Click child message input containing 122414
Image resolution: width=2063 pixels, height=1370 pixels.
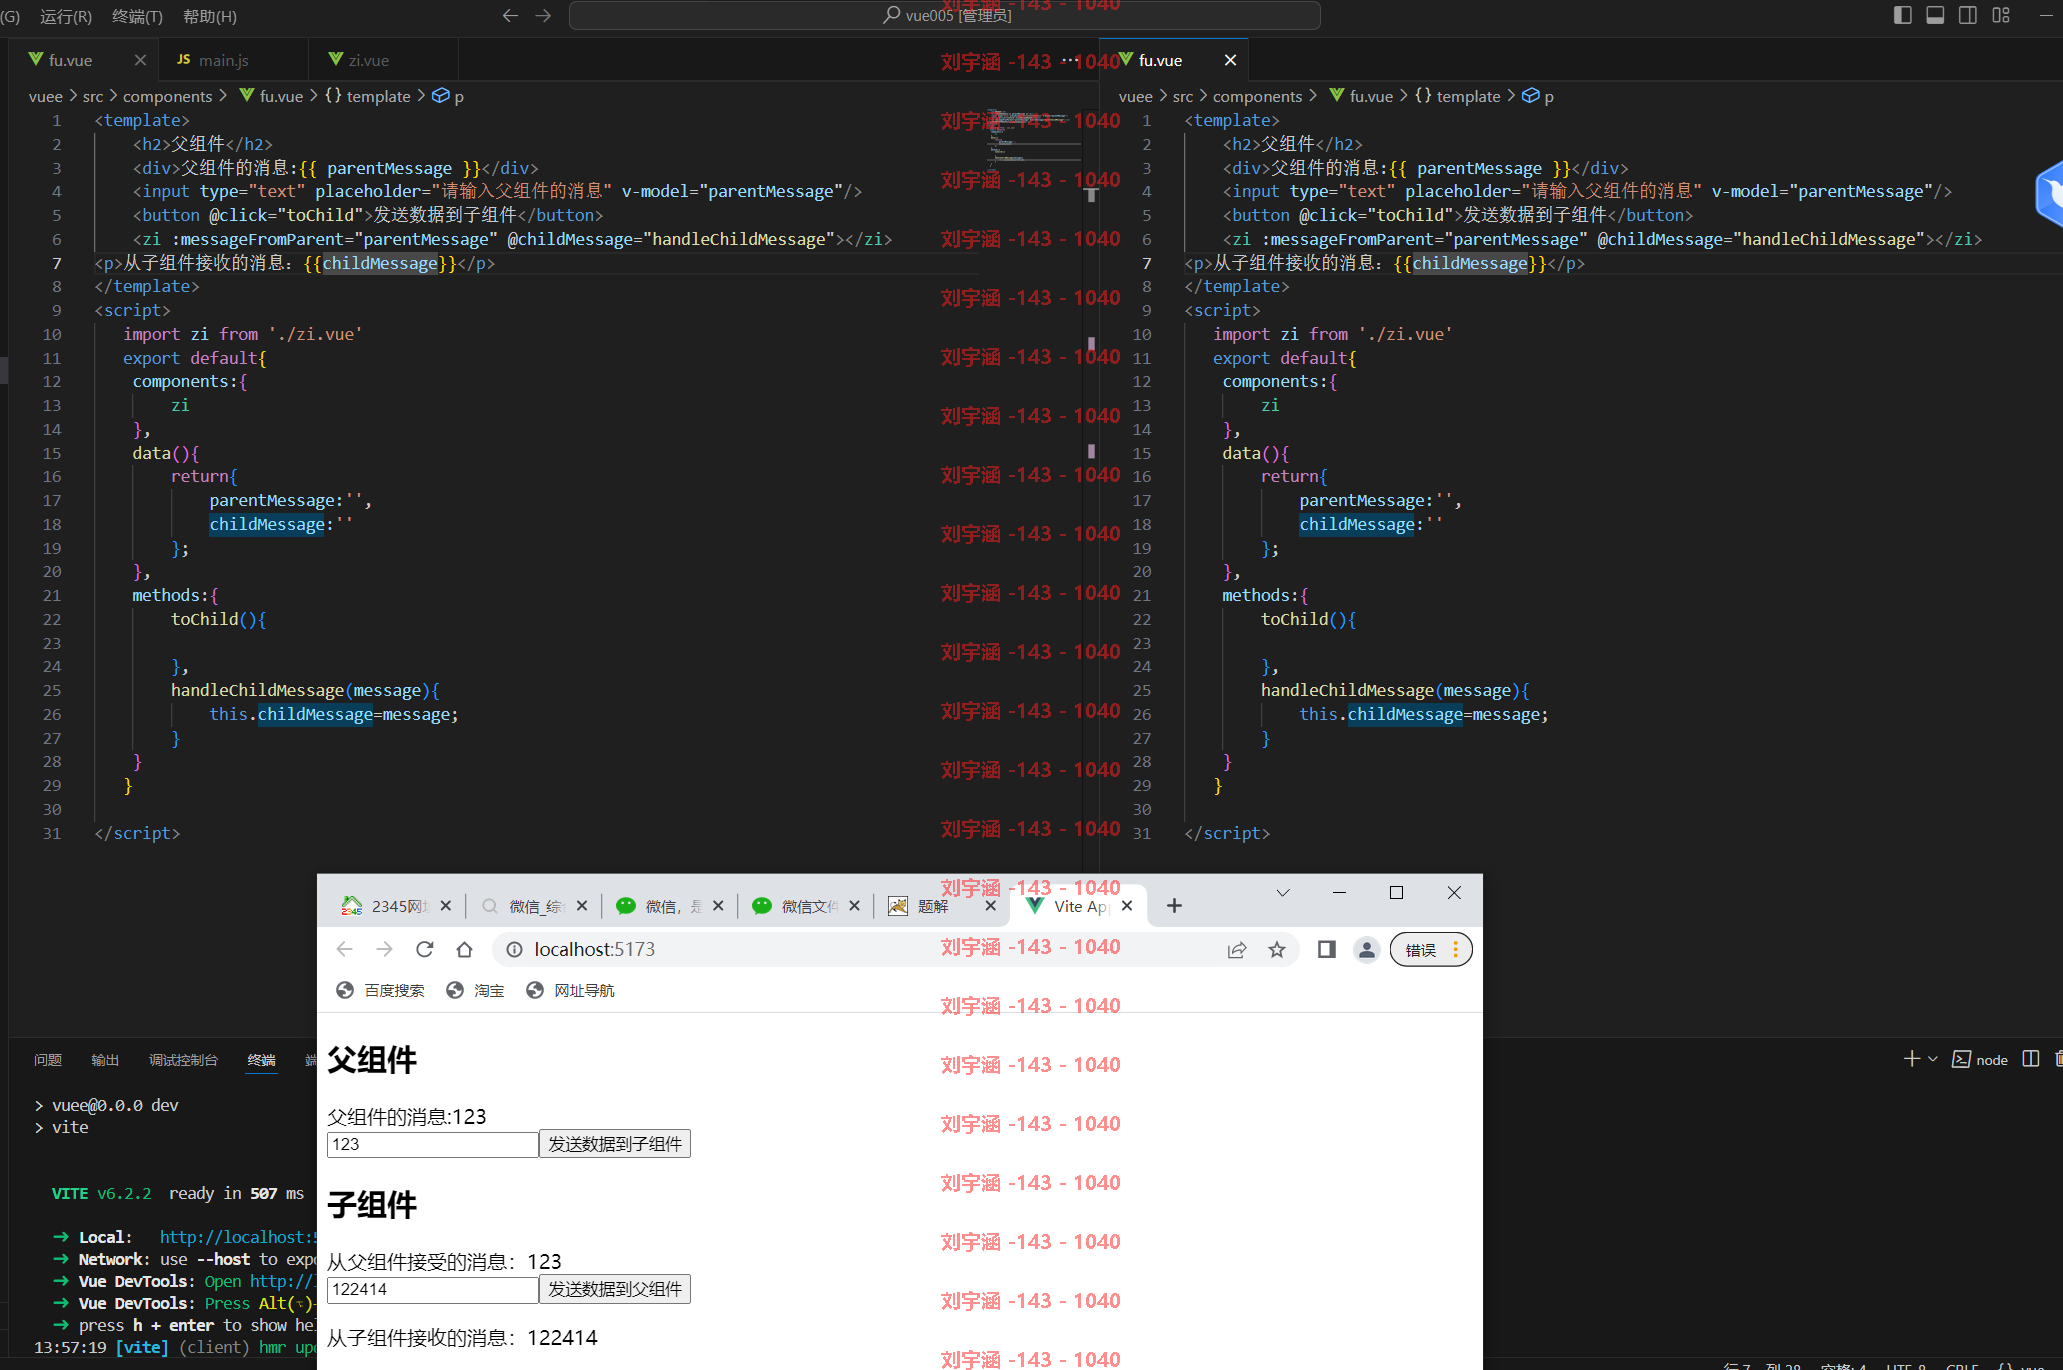coord(433,1290)
